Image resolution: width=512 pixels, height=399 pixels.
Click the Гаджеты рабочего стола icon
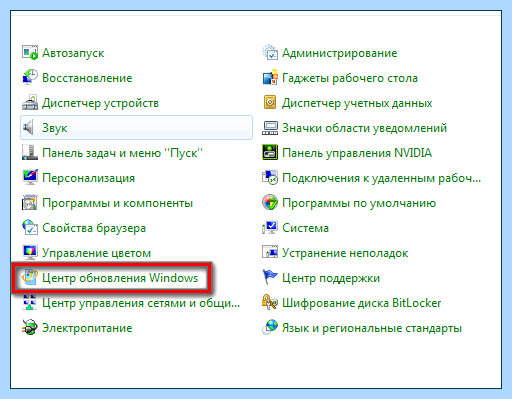pyautogui.click(x=270, y=78)
